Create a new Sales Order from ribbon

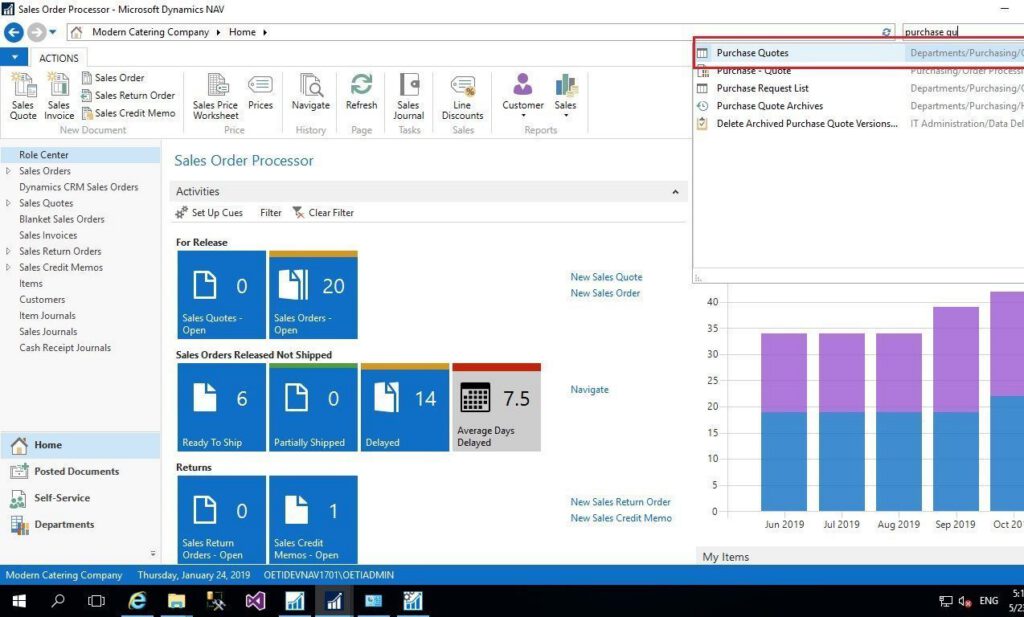click(x=112, y=78)
